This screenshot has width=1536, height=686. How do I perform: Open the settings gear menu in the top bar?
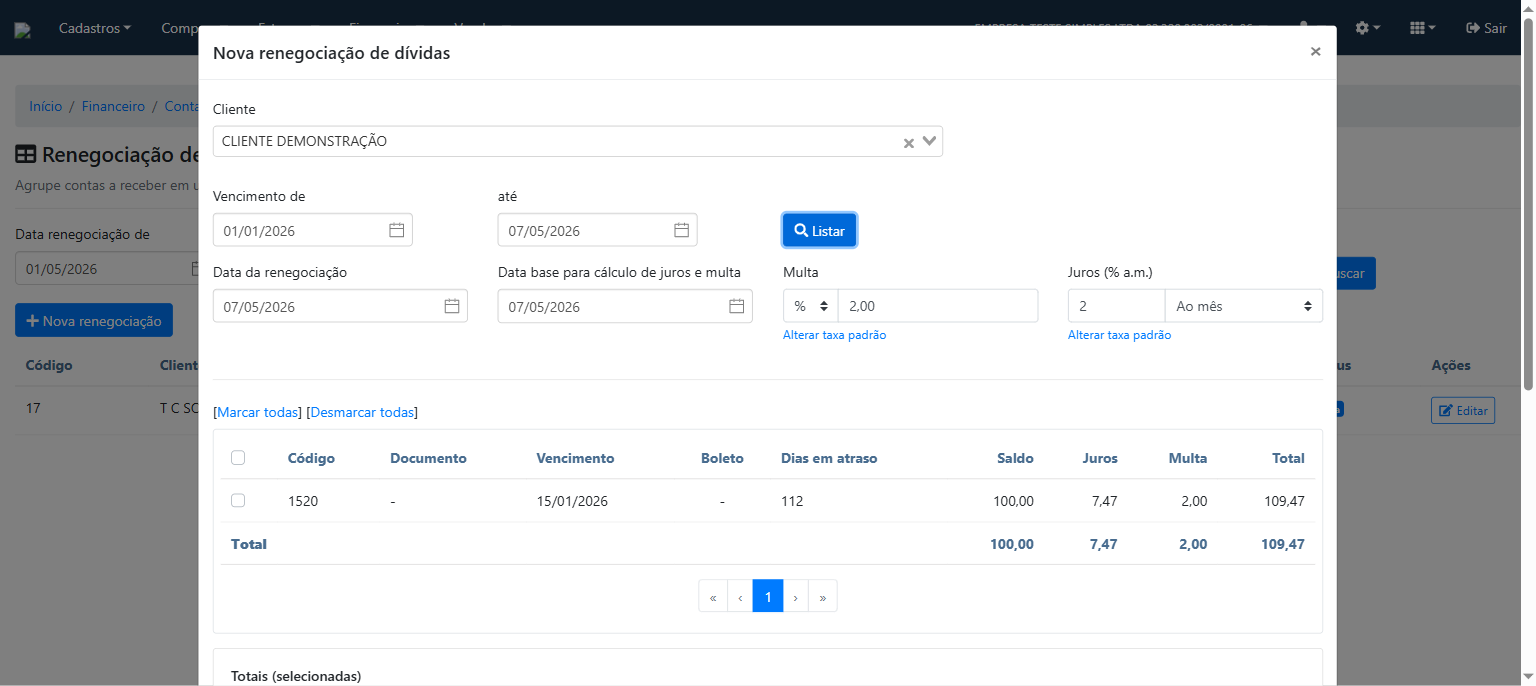(1367, 28)
